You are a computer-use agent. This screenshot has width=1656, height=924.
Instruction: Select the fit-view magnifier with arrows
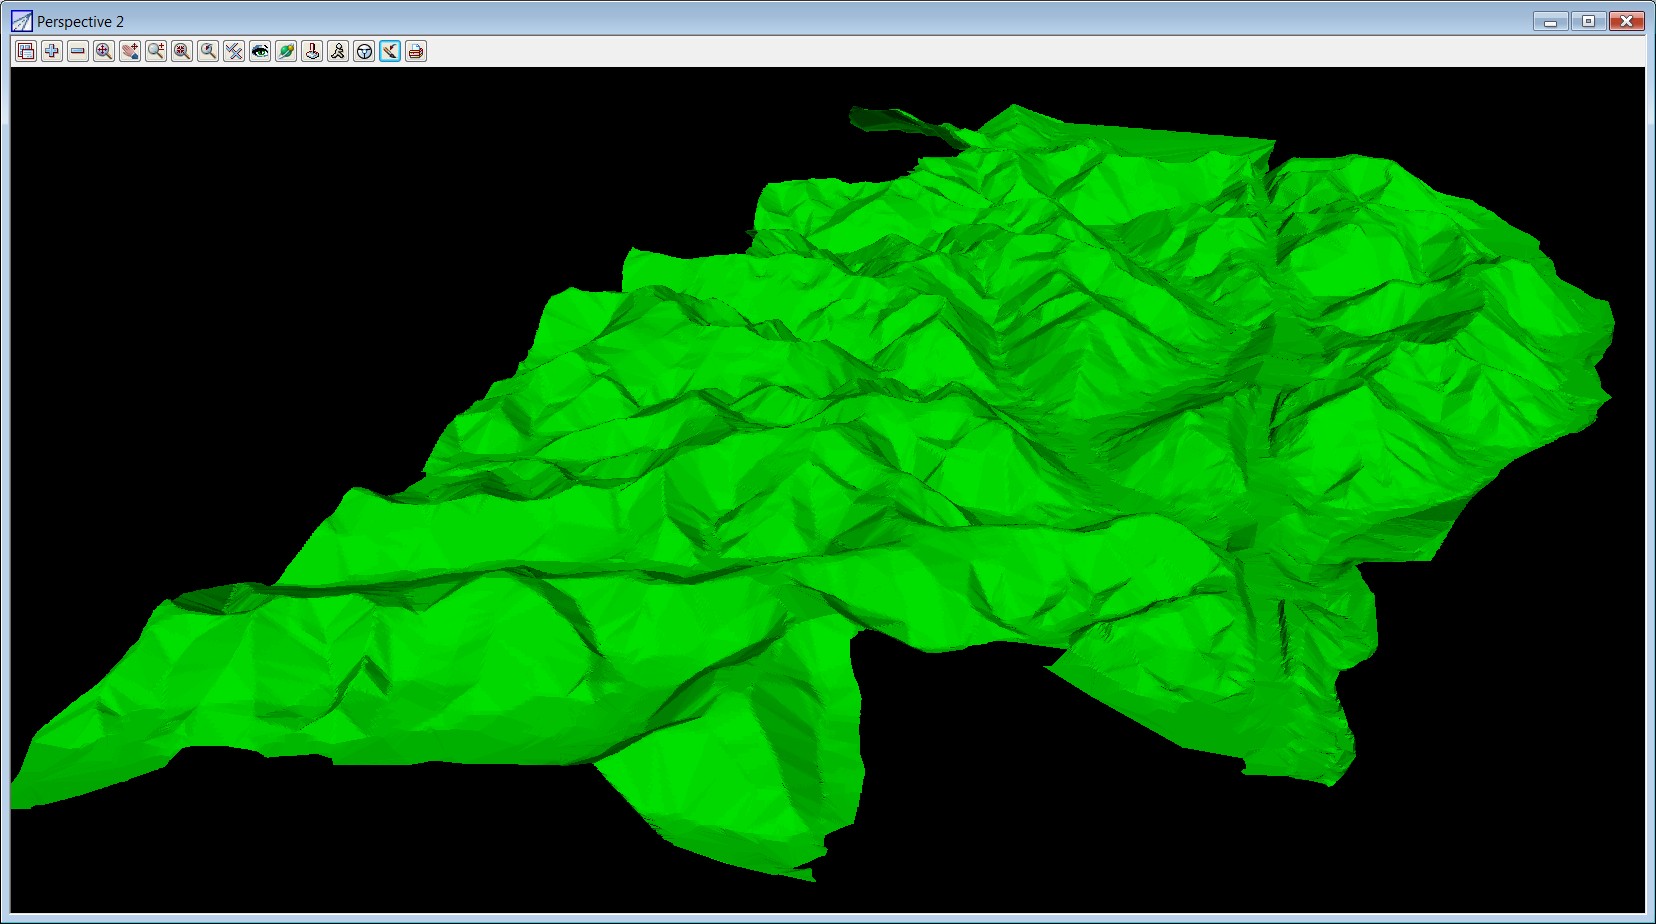(x=104, y=51)
